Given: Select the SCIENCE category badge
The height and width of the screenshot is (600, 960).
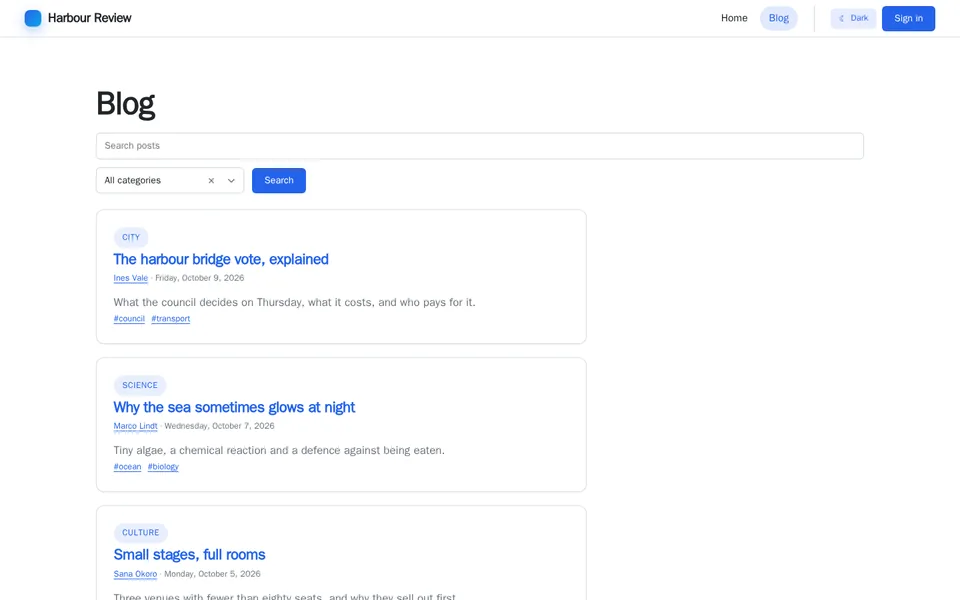Looking at the screenshot, I should point(140,385).
